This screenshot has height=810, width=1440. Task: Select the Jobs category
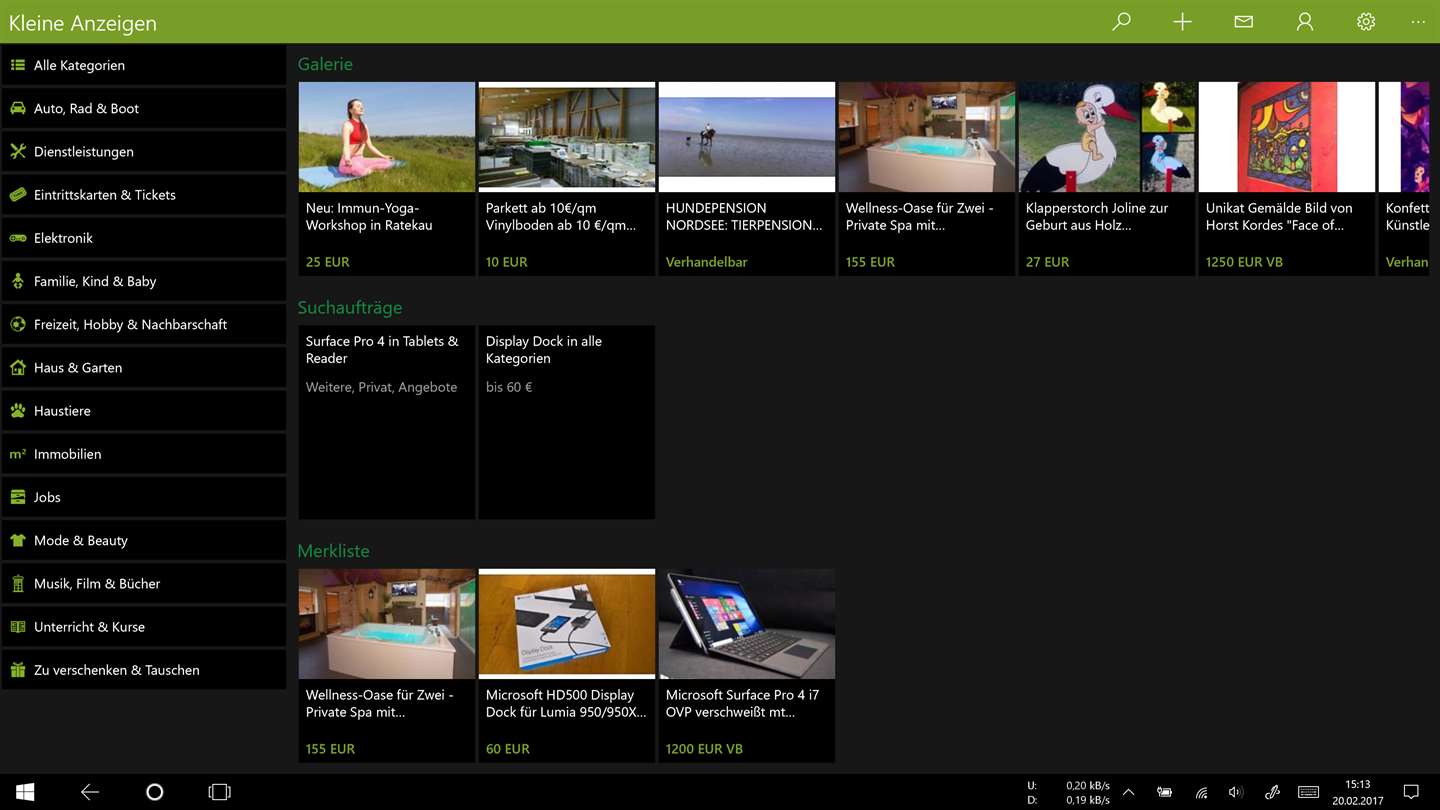tap(144, 497)
